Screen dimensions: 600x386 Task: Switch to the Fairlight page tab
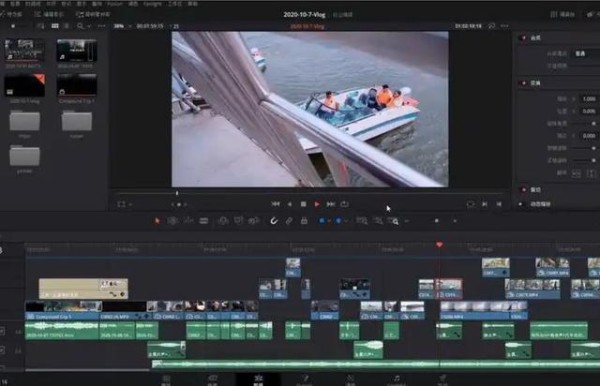click(397, 379)
